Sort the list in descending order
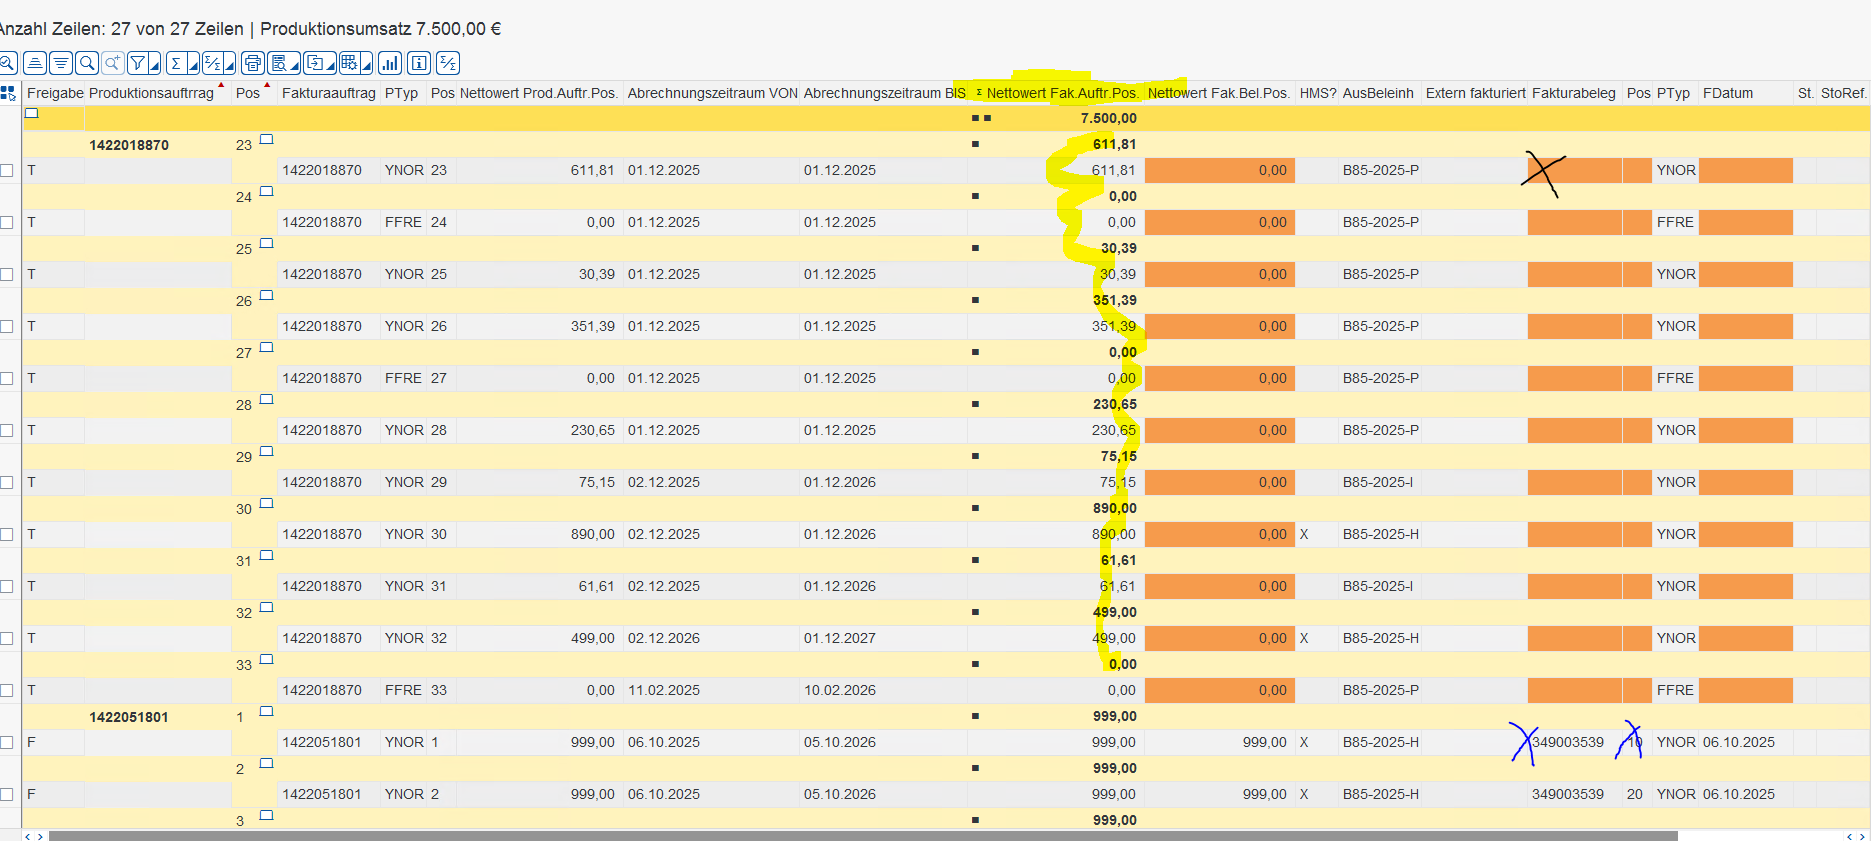This screenshot has height=841, width=1871. (x=61, y=63)
